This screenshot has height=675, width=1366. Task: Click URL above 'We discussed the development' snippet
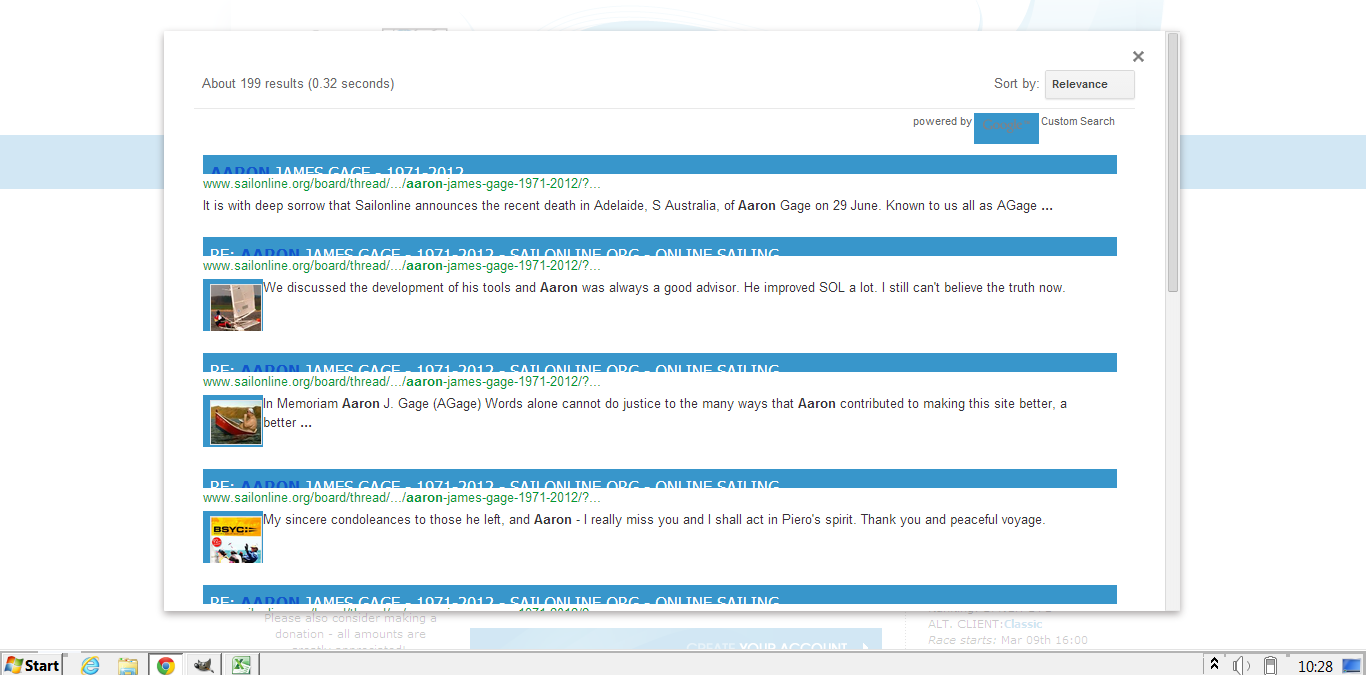click(402, 266)
